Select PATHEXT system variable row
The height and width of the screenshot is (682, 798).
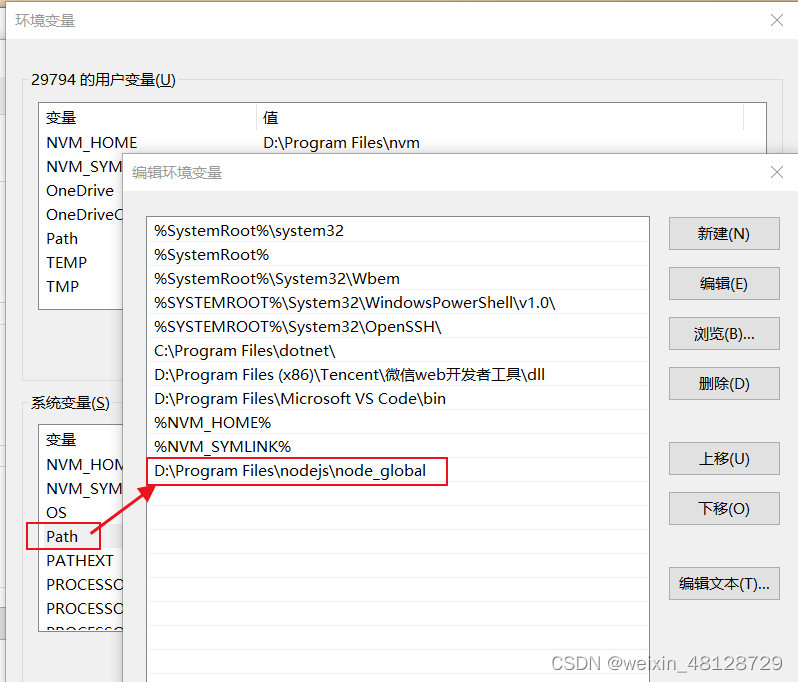pyautogui.click(x=80, y=560)
